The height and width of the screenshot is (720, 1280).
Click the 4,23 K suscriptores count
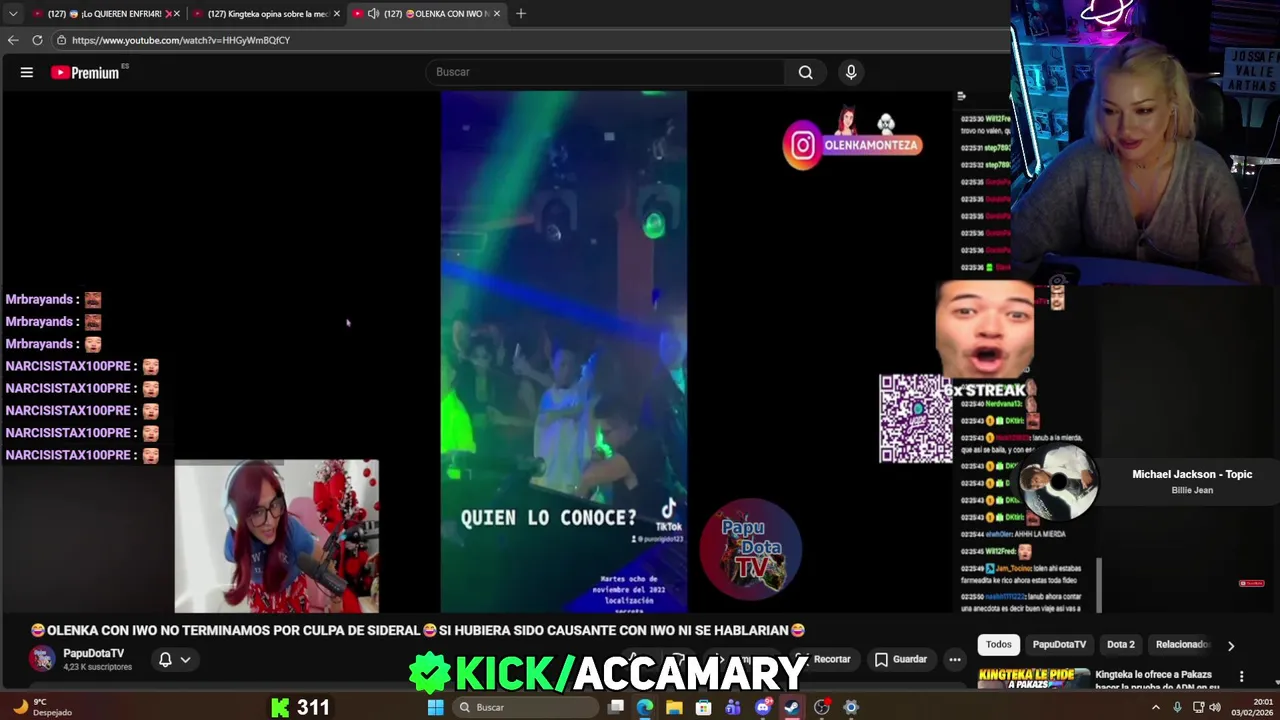point(97,667)
